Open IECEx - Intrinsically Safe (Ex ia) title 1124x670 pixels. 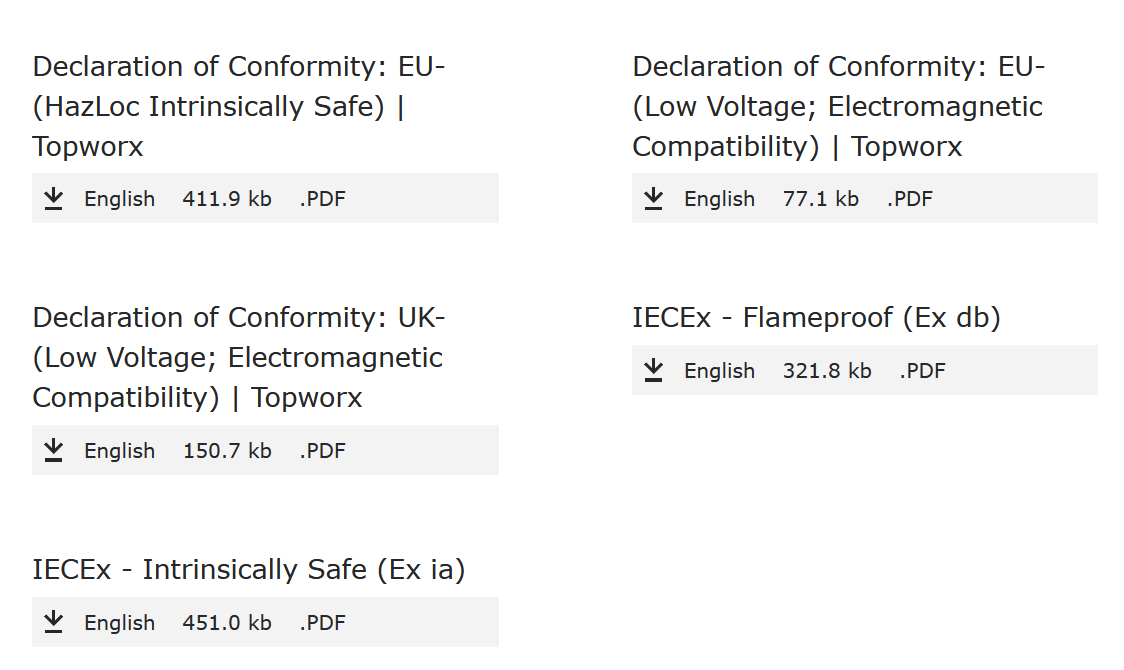[249, 570]
